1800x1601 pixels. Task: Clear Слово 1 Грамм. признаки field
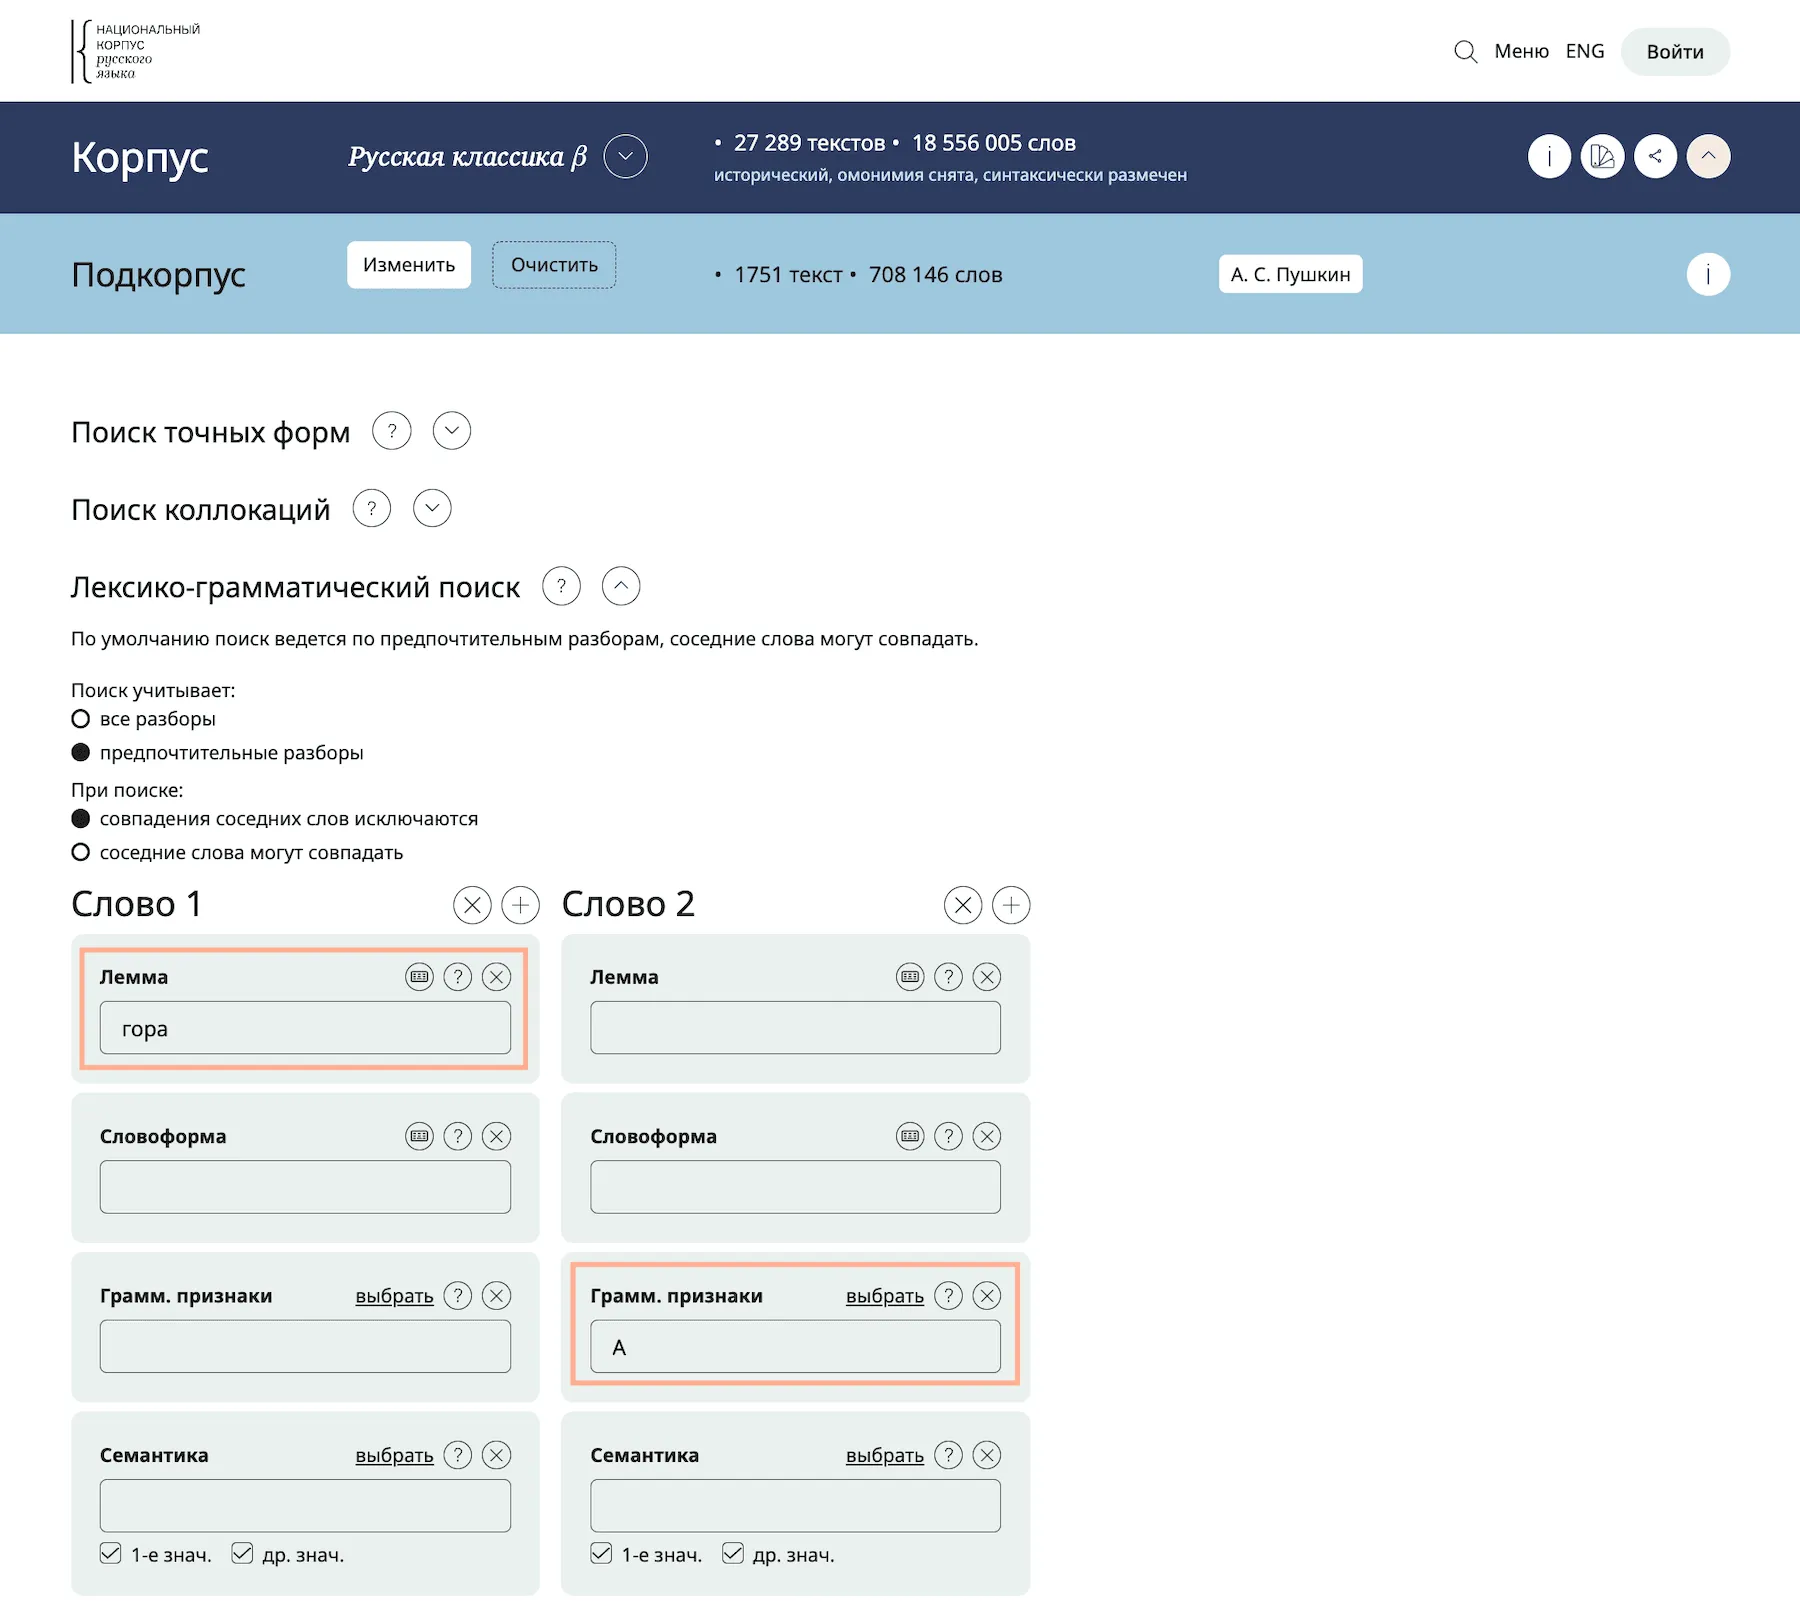click(497, 1296)
